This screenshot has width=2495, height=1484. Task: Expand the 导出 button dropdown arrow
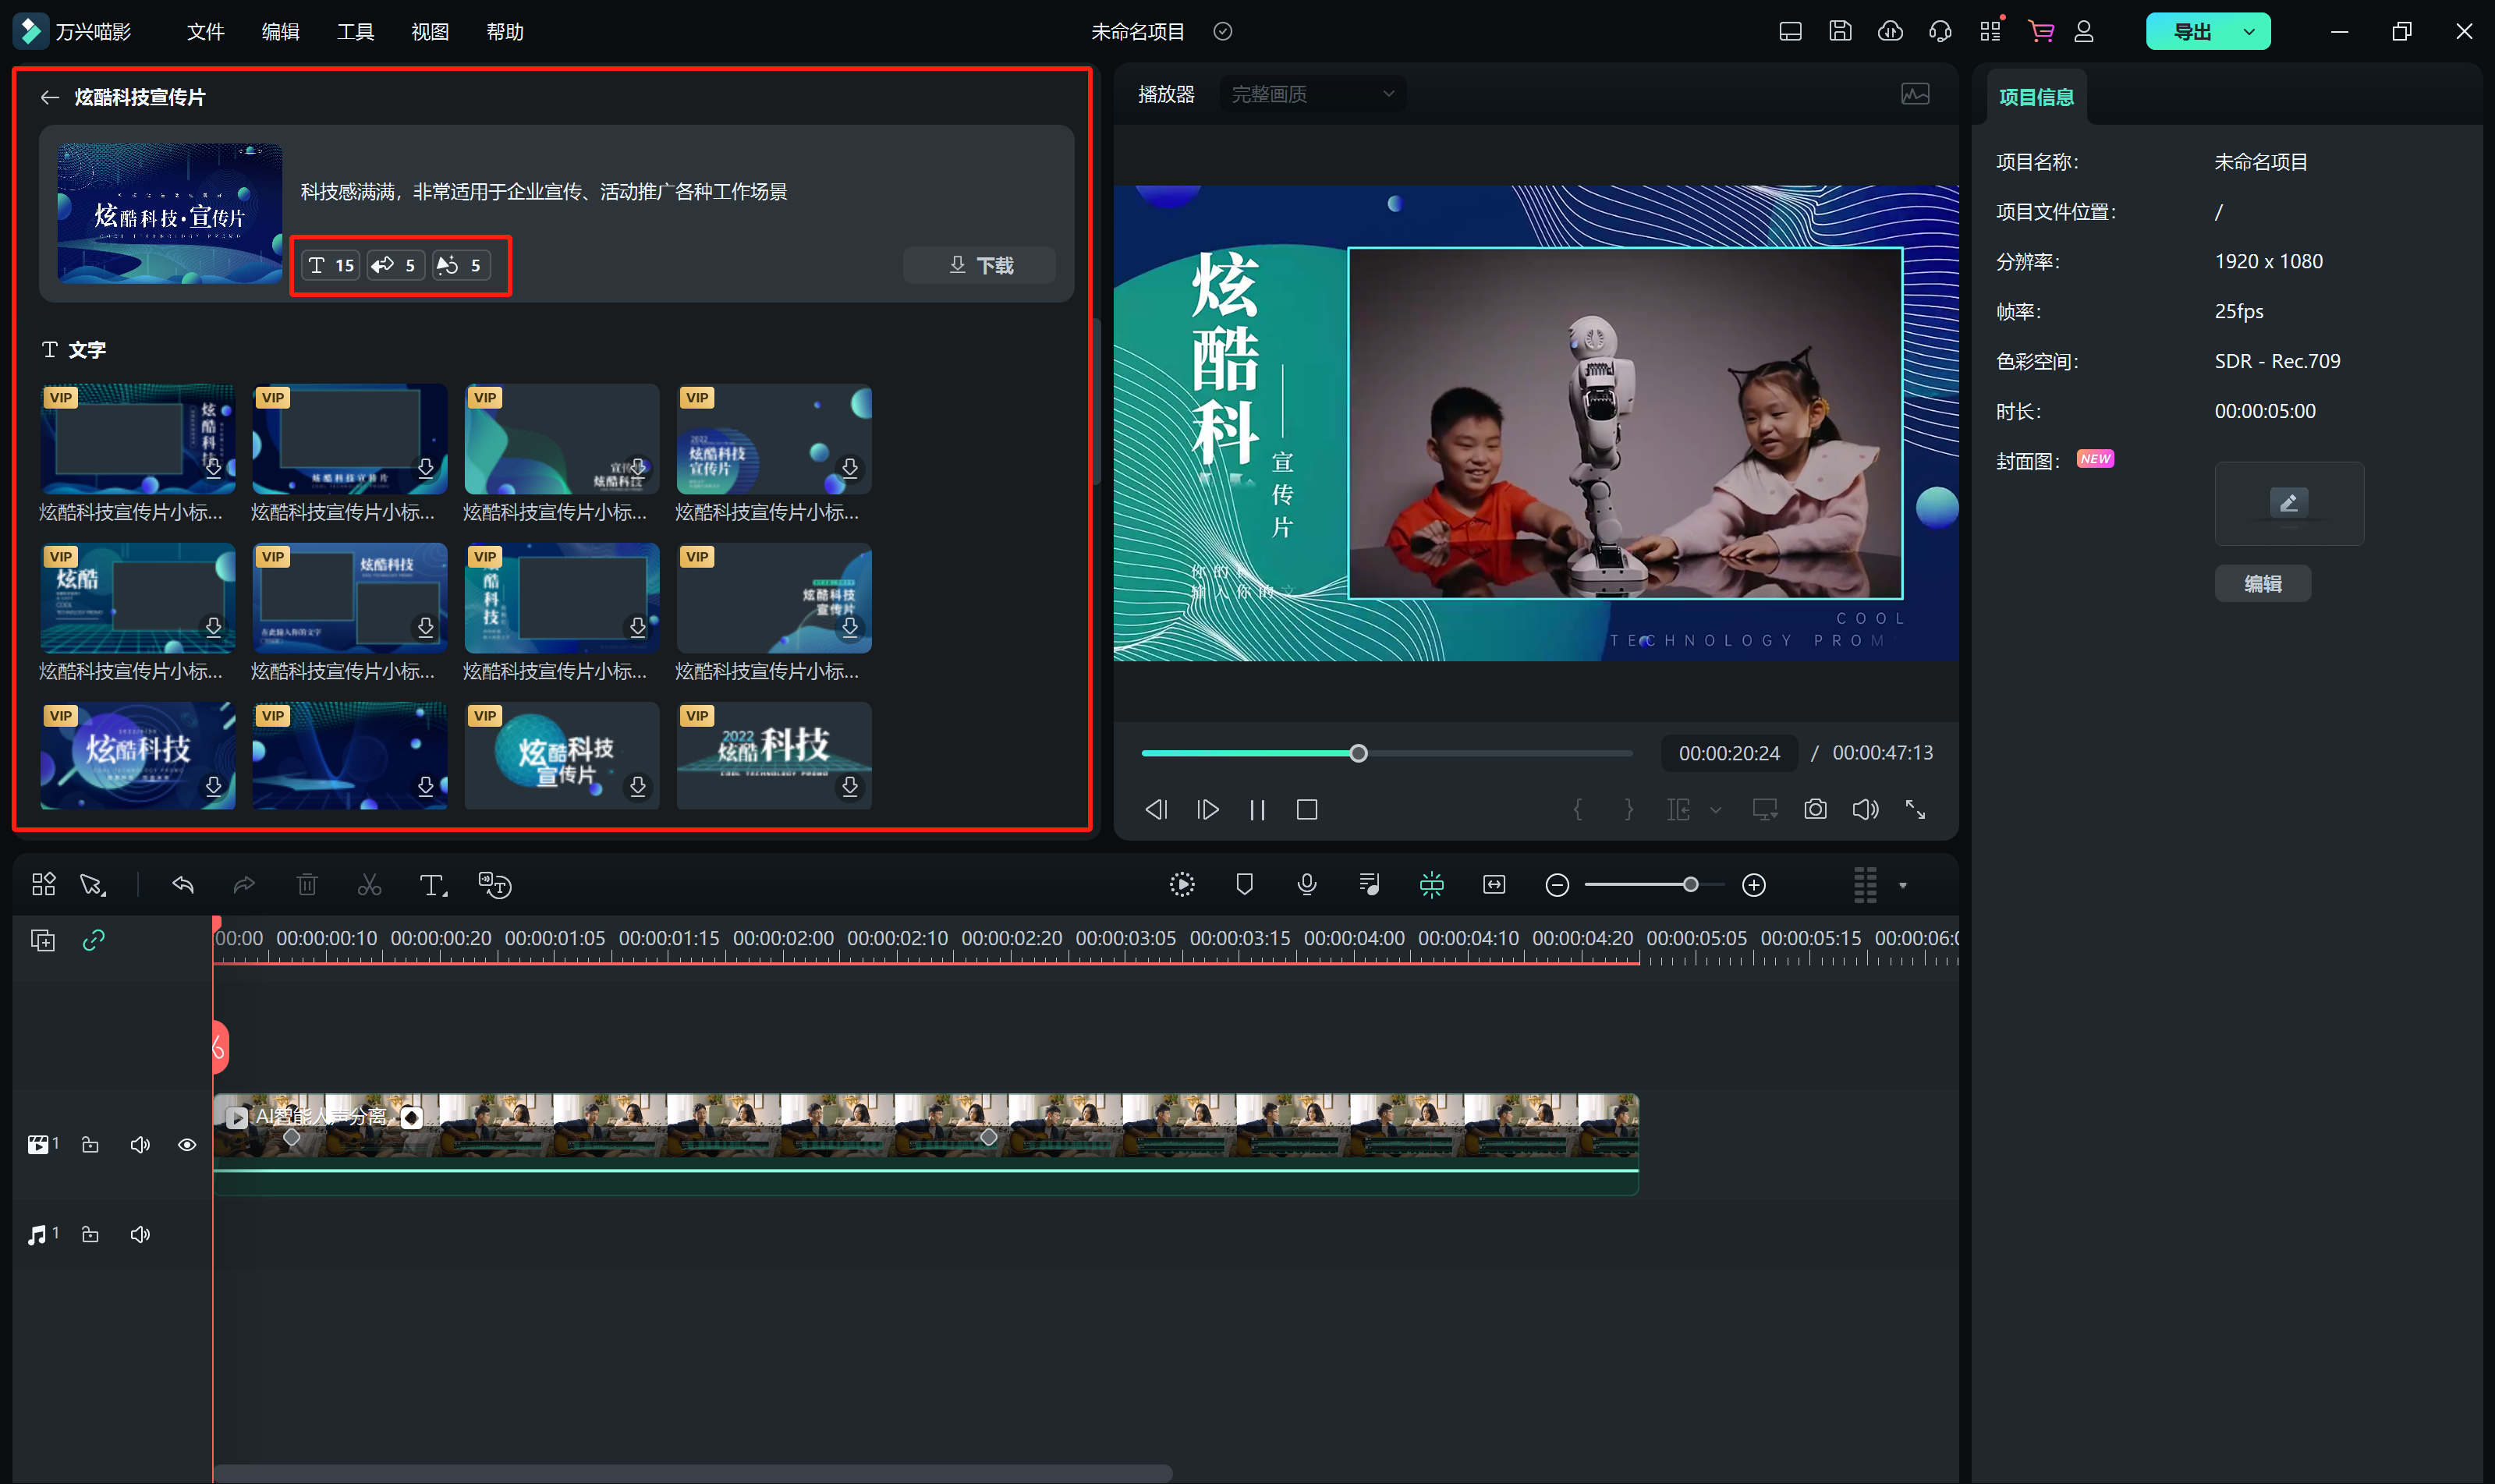point(2249,31)
